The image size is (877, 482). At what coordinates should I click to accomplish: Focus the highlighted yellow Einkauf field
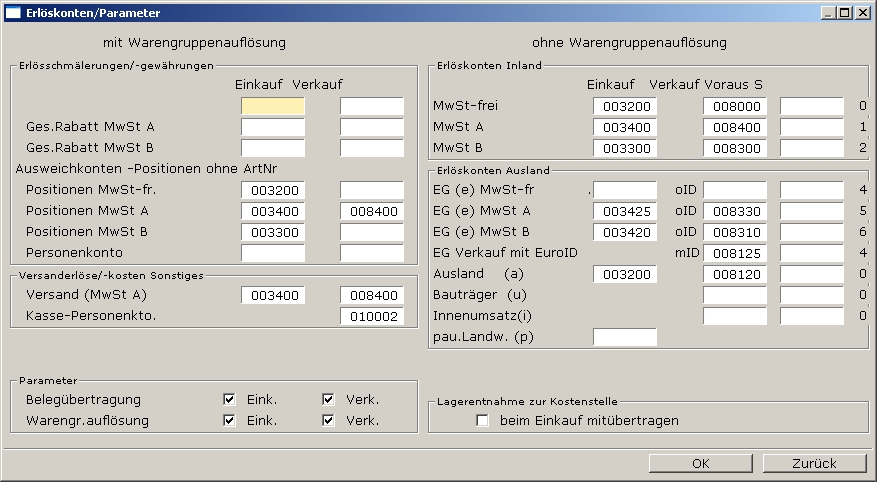[x=273, y=106]
